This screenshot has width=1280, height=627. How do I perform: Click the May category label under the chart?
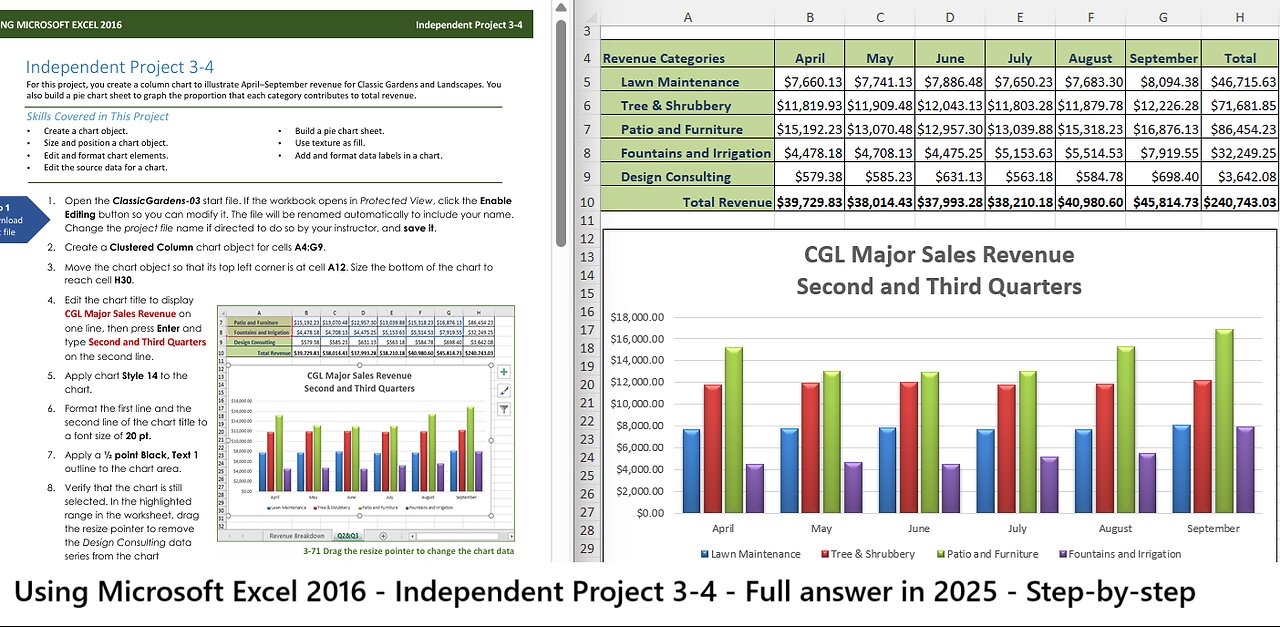click(821, 529)
